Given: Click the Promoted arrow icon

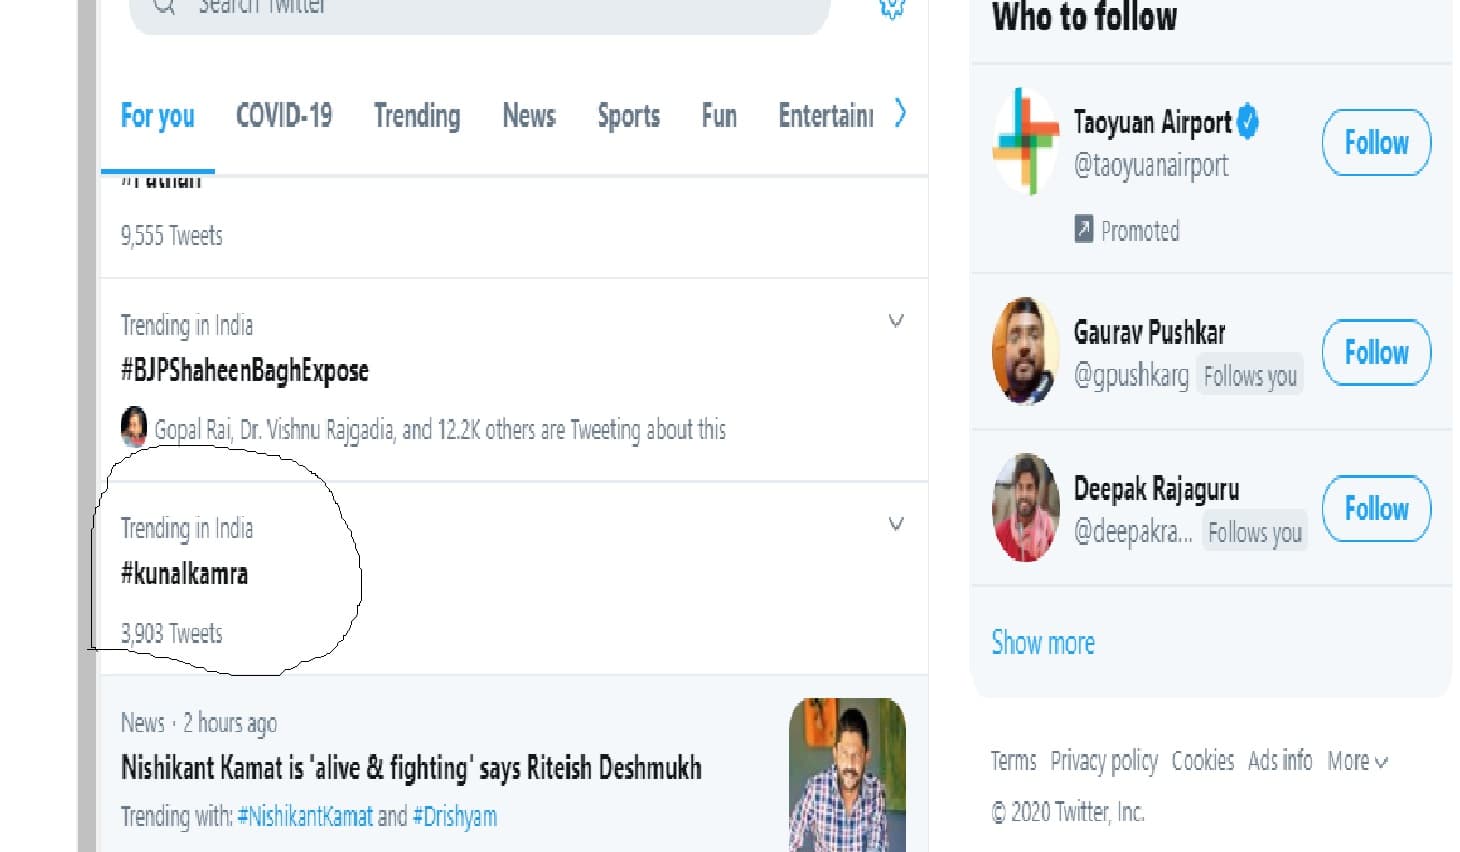Looking at the screenshot, I should [1084, 230].
